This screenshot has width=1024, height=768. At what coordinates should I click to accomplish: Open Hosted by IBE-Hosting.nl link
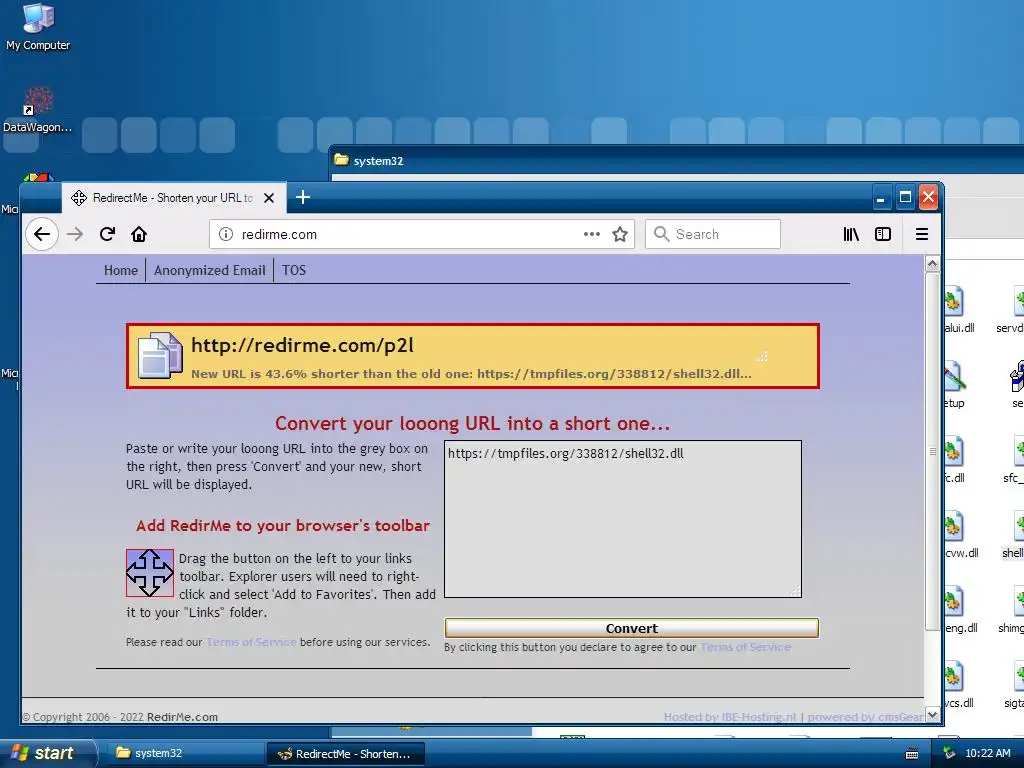[730, 717]
